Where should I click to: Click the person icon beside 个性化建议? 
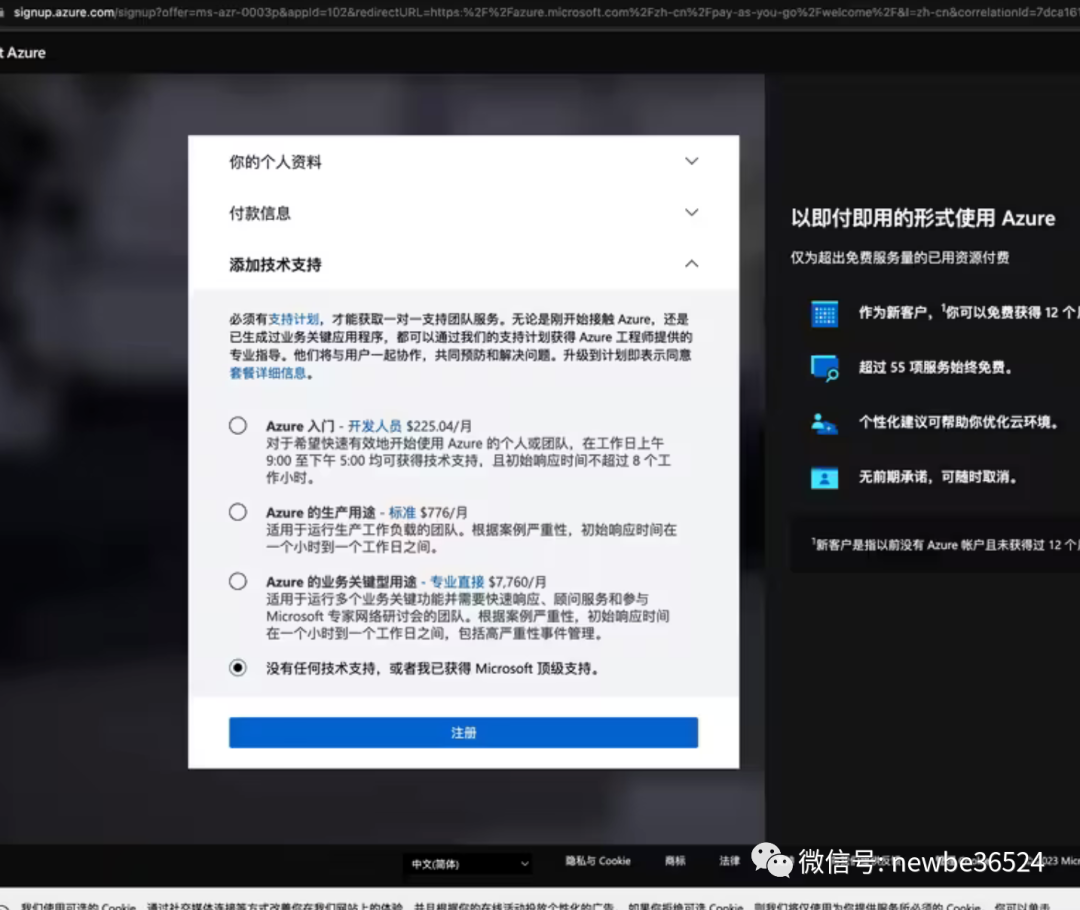pos(824,423)
